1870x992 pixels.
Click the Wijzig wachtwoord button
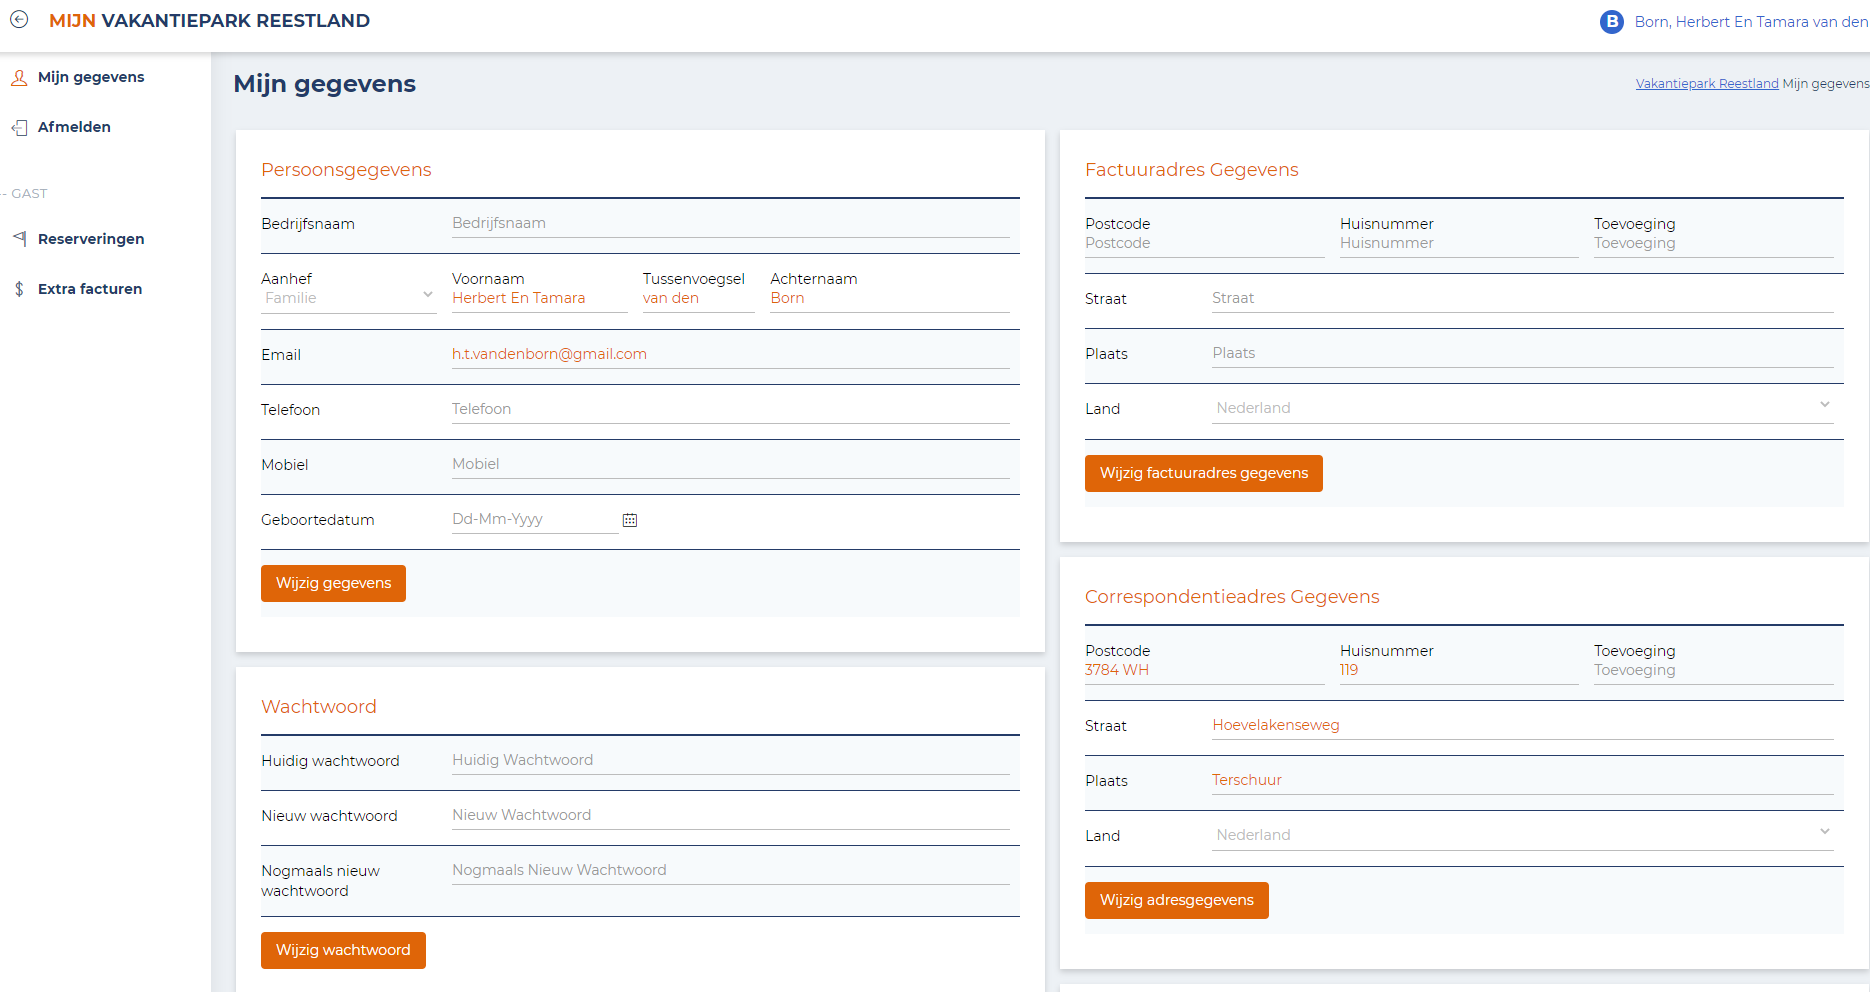[x=343, y=950]
